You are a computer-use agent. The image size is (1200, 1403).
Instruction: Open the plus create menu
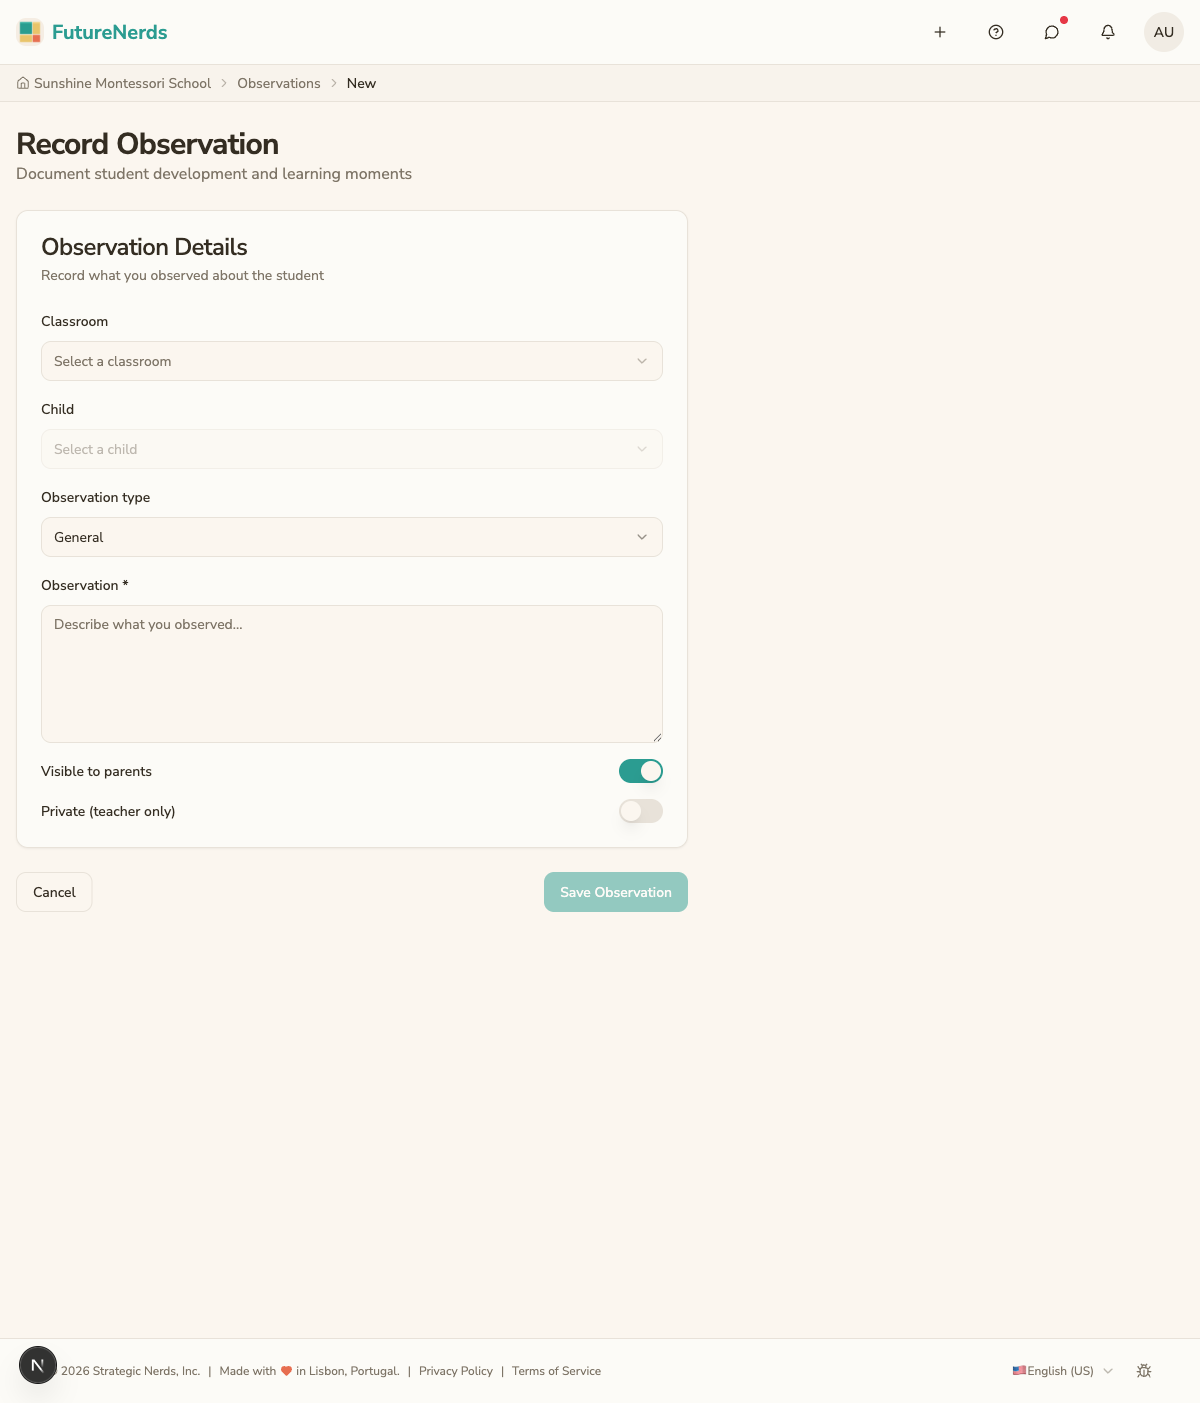(x=940, y=32)
